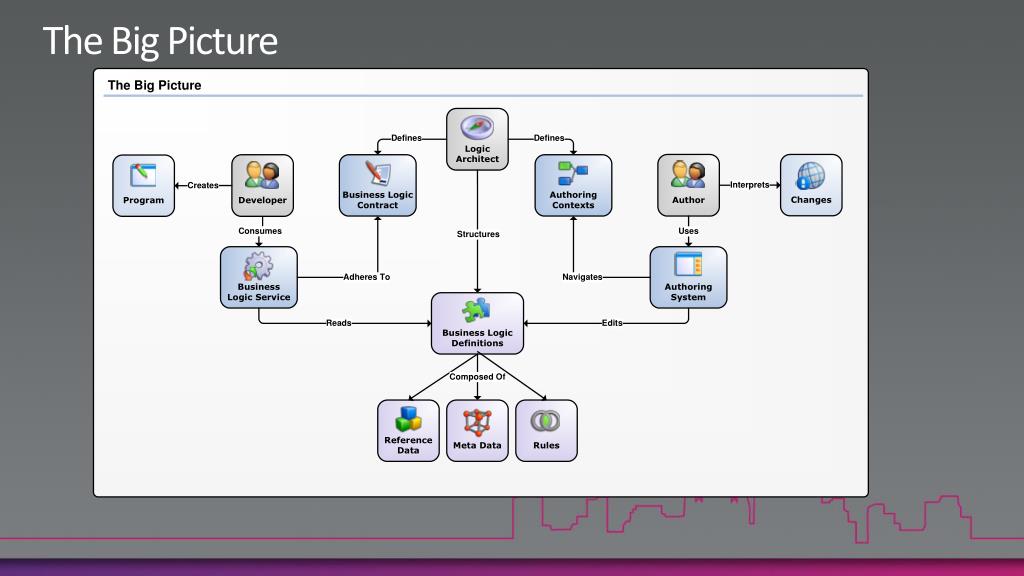Select the Author people icon

(x=688, y=175)
